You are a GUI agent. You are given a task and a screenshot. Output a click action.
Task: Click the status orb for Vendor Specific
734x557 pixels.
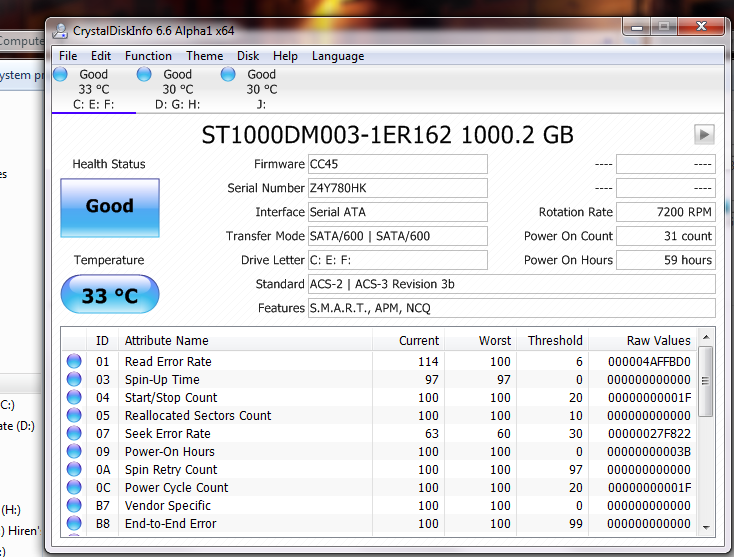74,505
